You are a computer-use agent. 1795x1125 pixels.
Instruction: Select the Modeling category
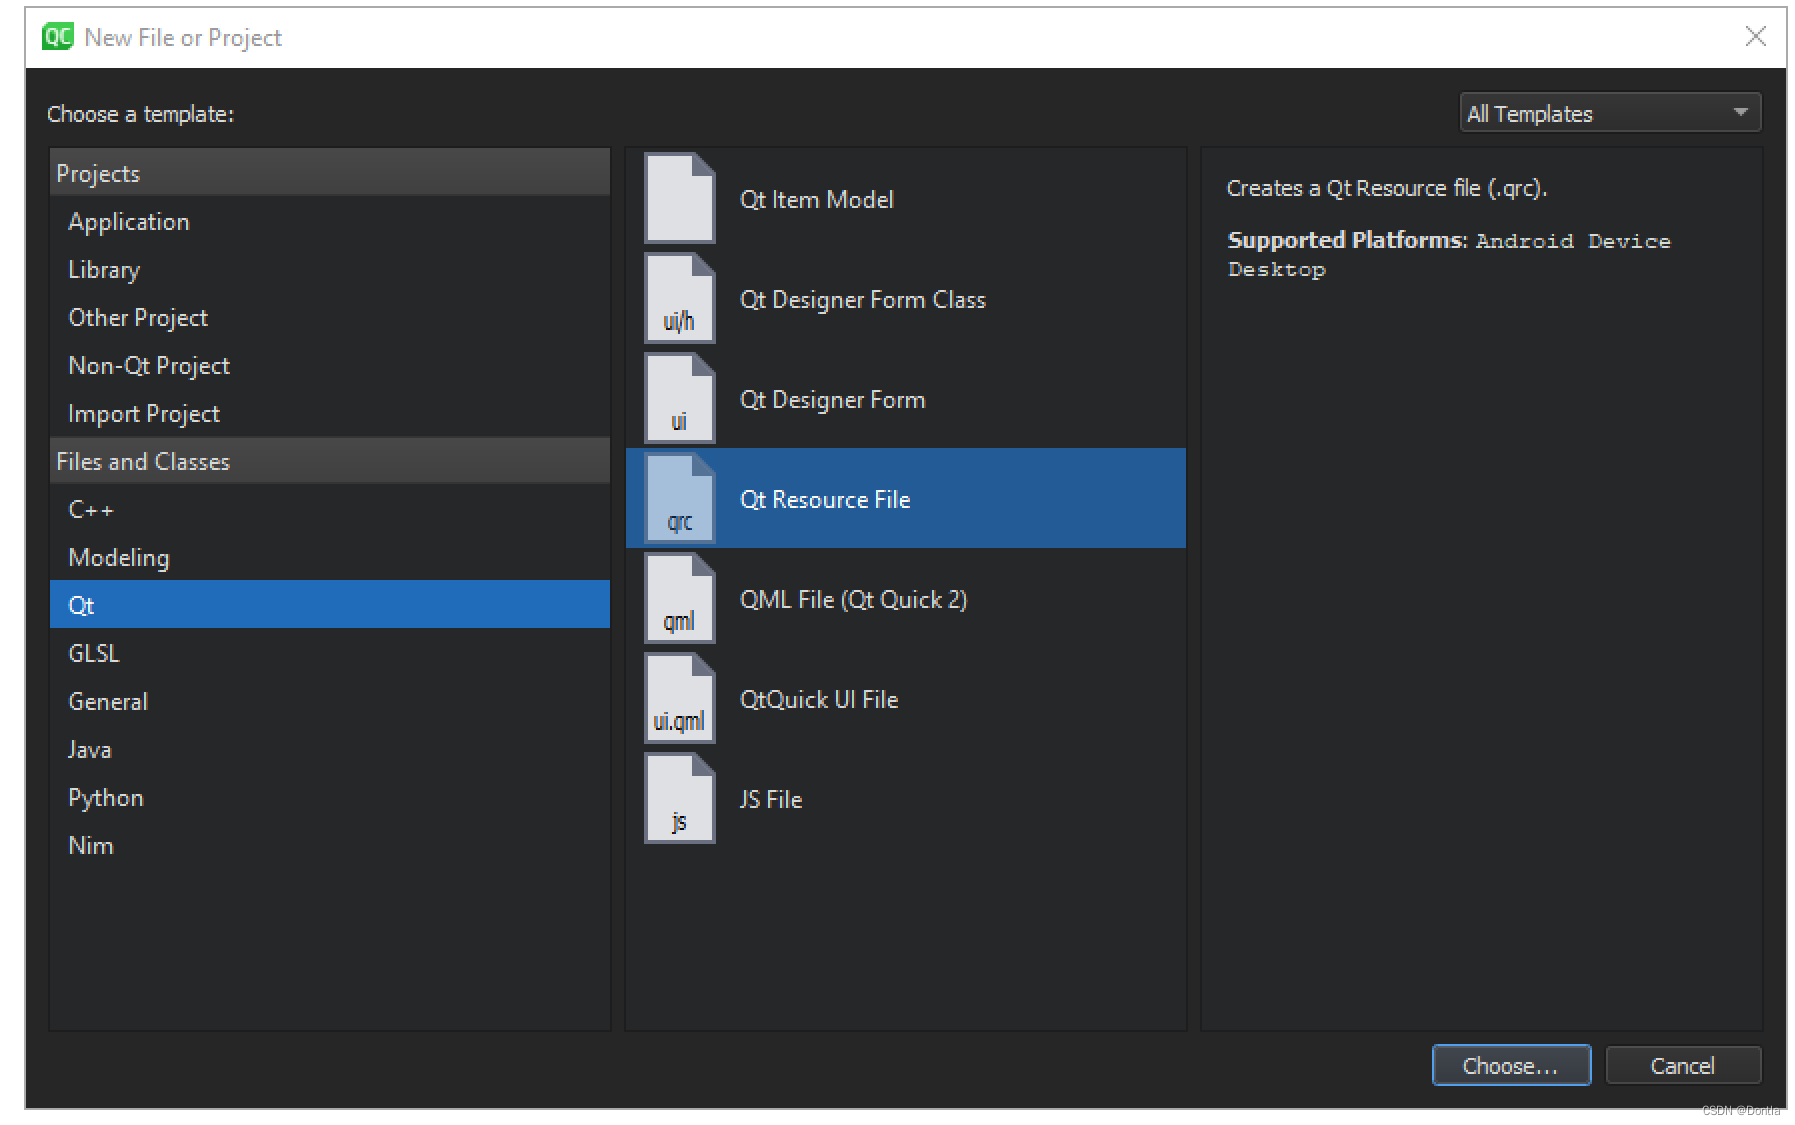329,558
